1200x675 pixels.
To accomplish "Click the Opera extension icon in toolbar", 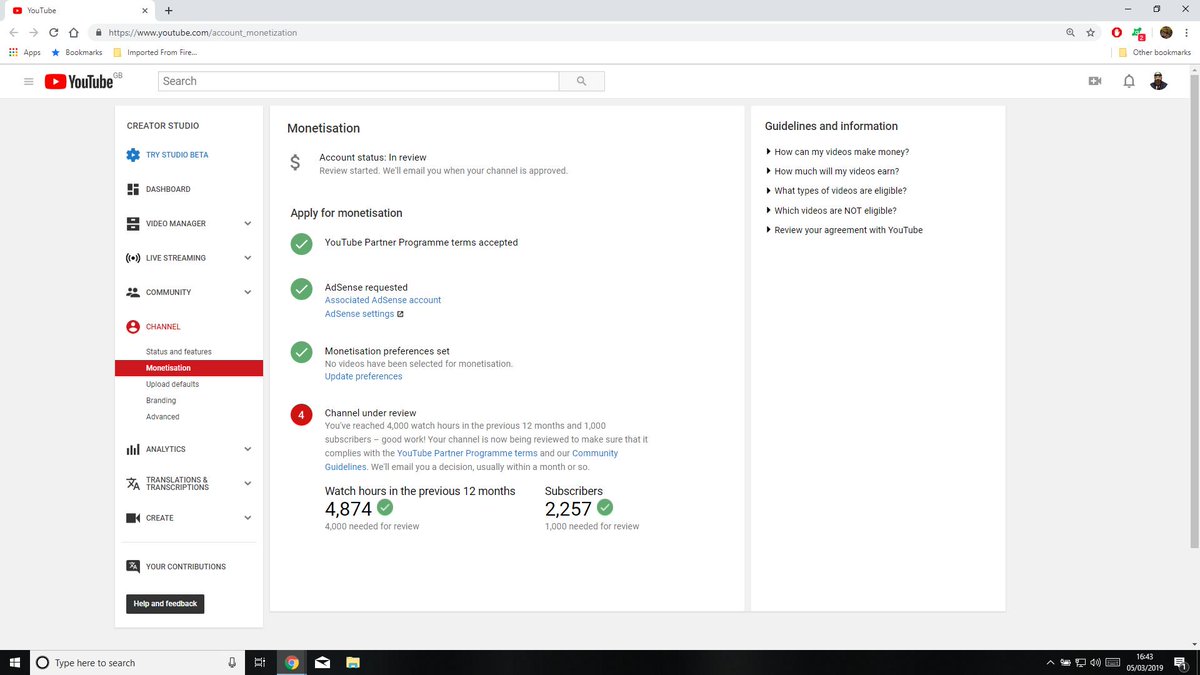I will click(1117, 32).
